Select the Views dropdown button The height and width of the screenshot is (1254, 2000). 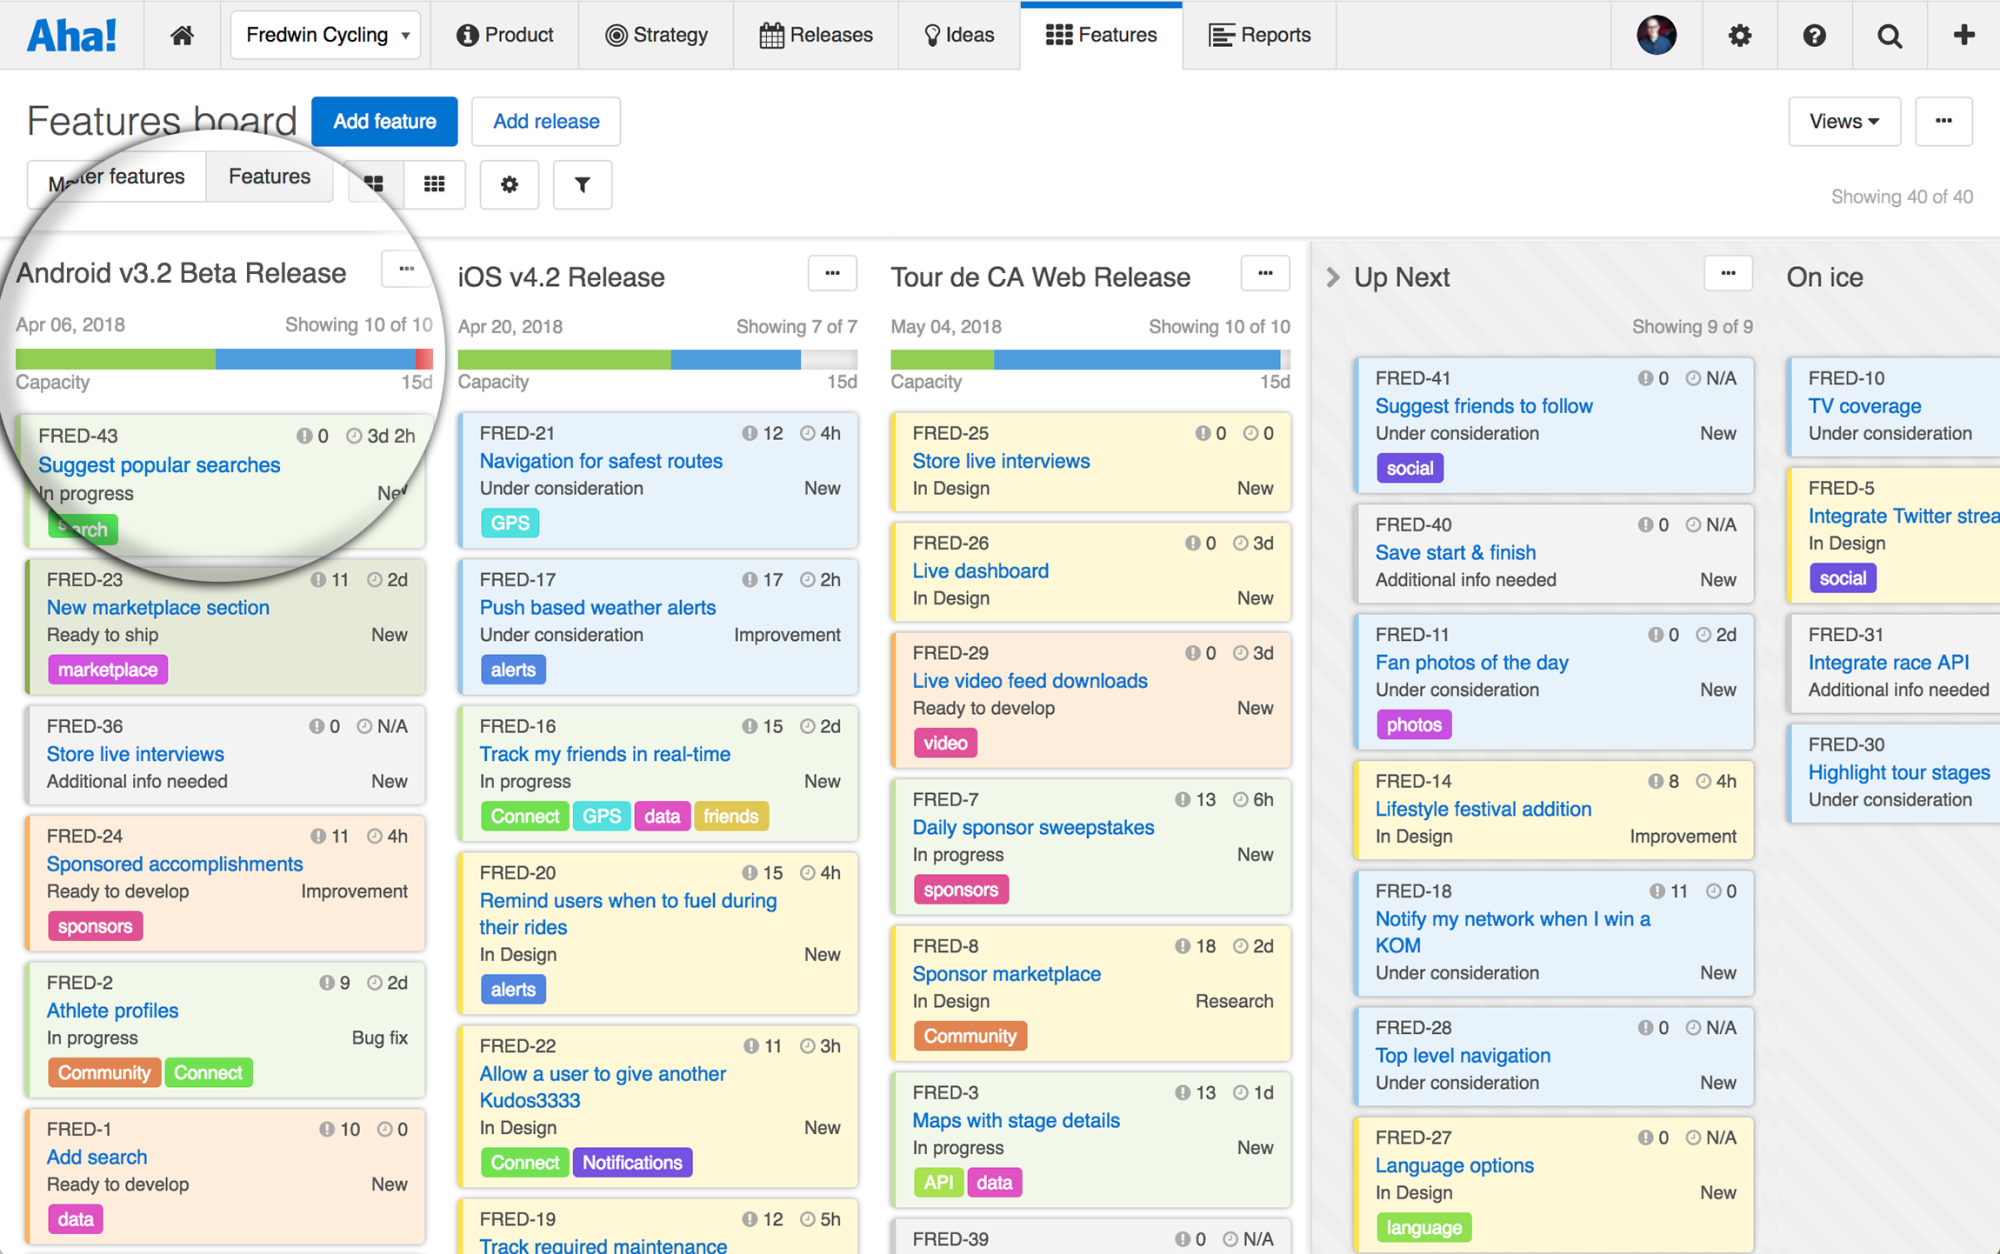click(1844, 121)
